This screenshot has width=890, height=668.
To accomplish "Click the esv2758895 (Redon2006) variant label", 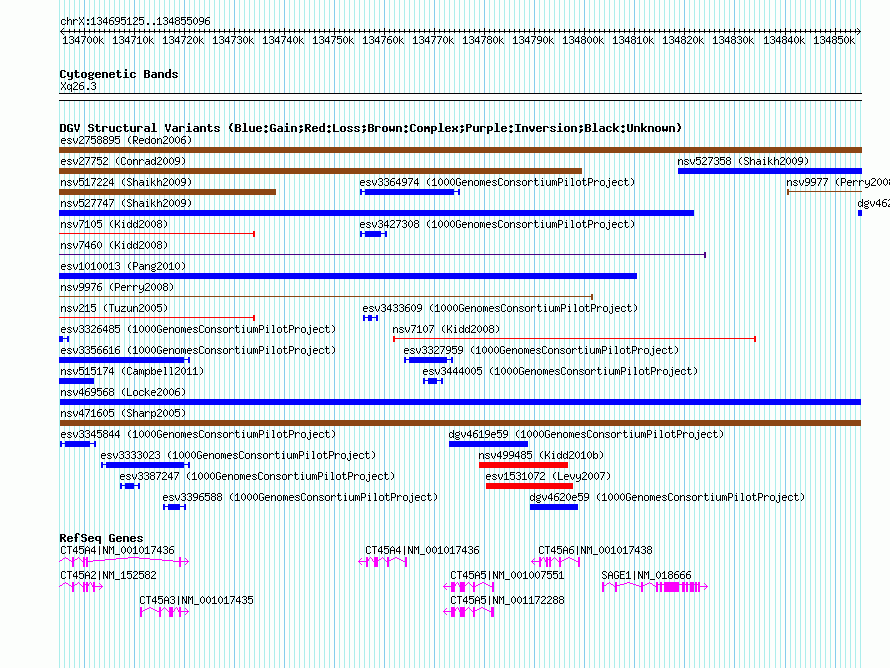I will pos(126,140).
